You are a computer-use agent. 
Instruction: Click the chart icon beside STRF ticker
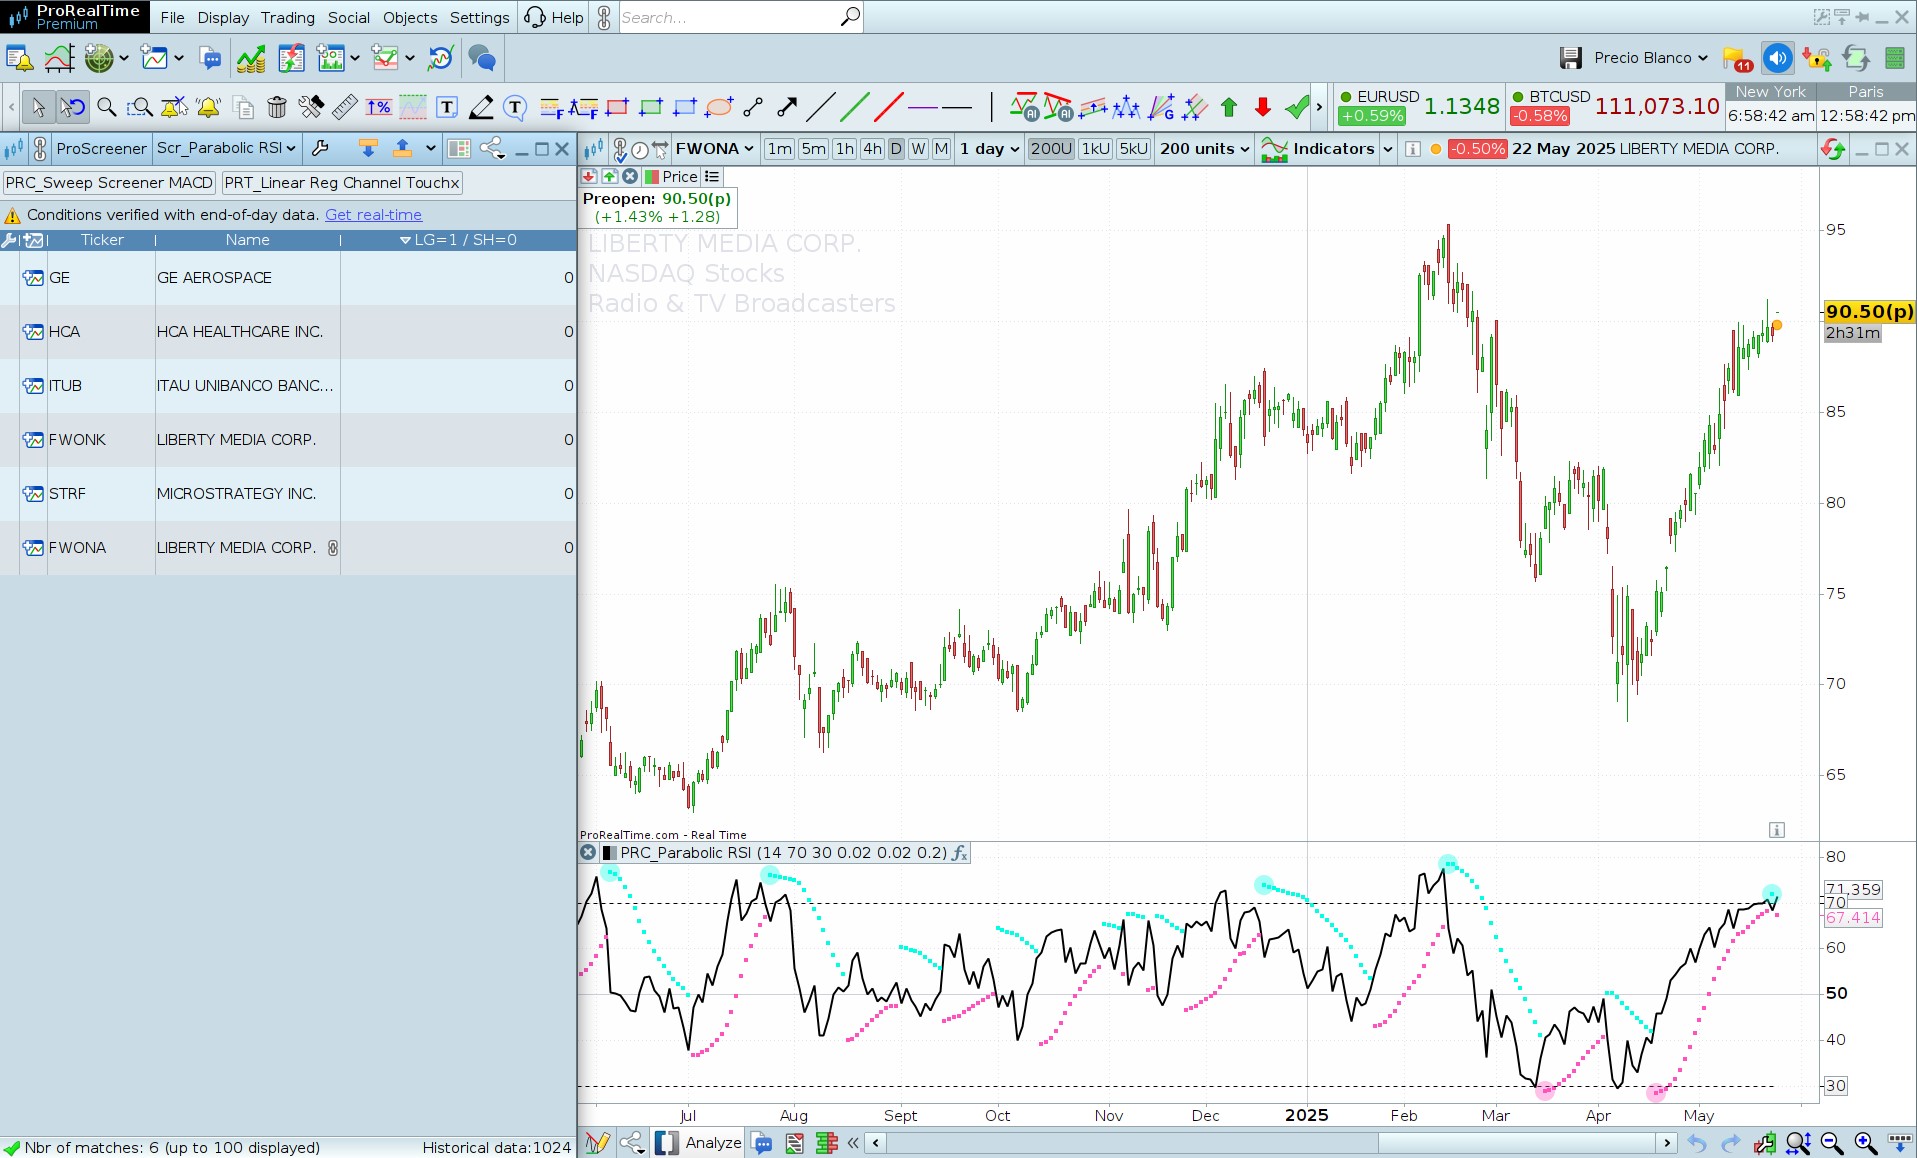pyautogui.click(x=33, y=494)
